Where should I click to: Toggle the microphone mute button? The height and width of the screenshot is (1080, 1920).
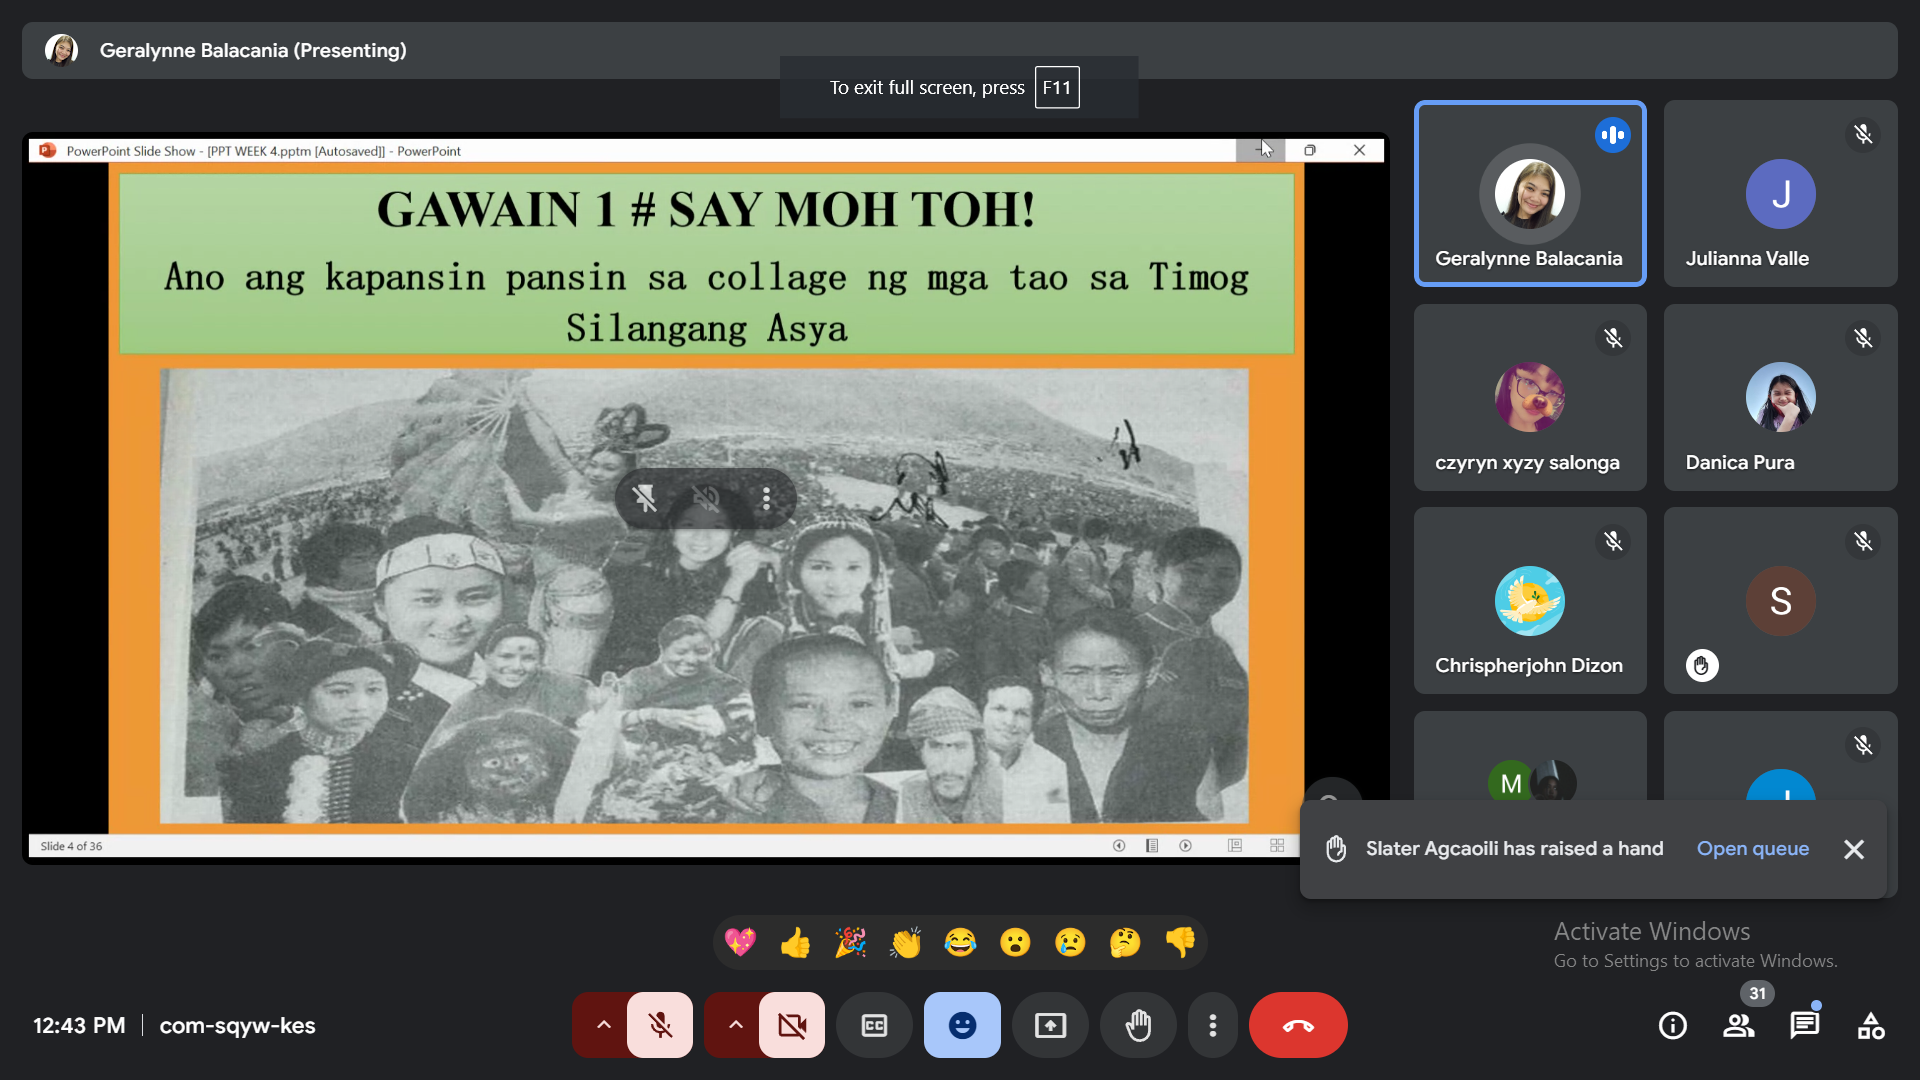click(660, 1025)
